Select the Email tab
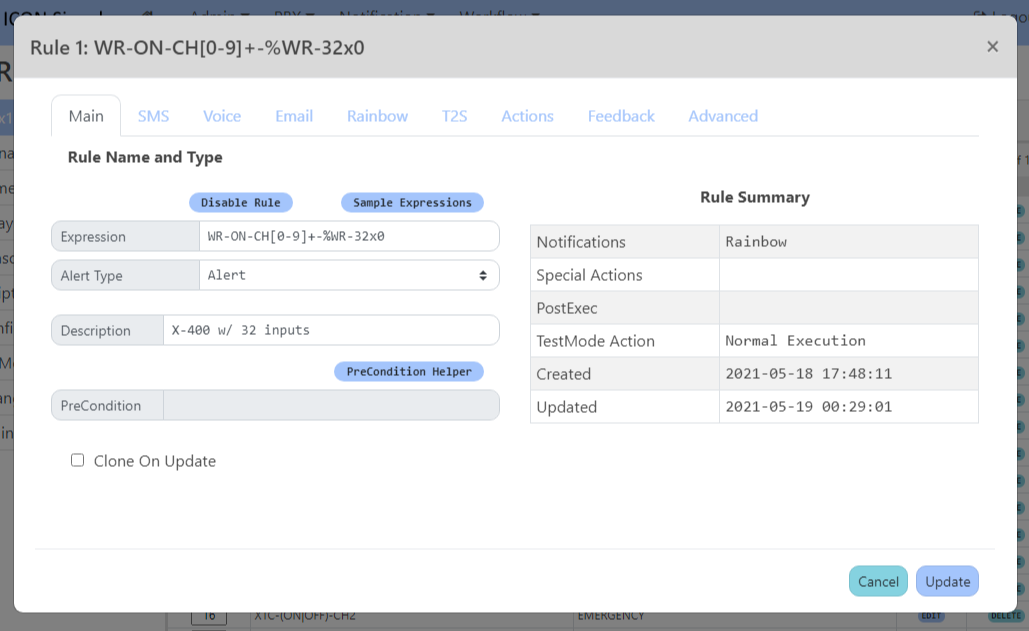This screenshot has width=1029, height=631. point(294,116)
